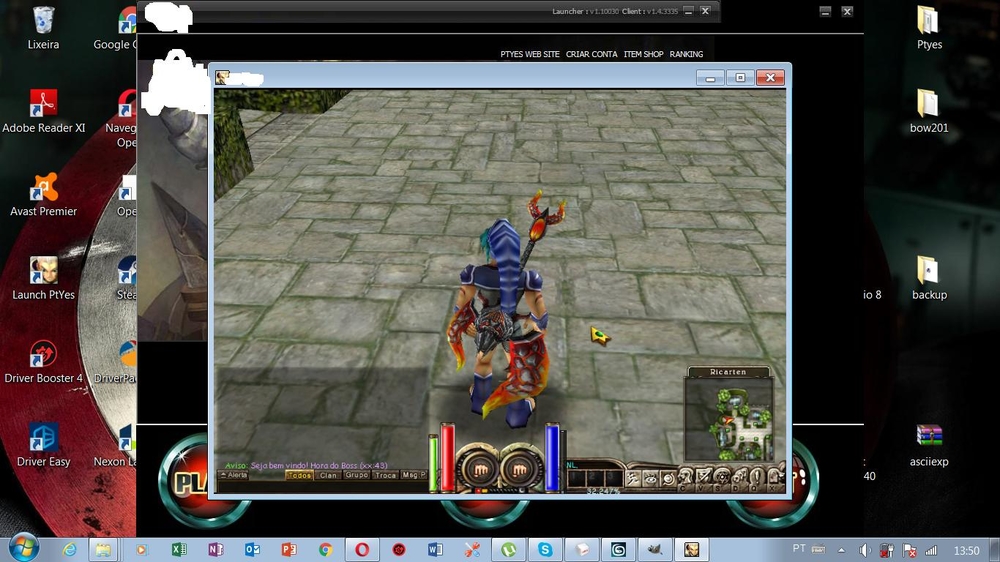Switch chat to the Grupo tab
Image resolution: width=1000 pixels, height=562 pixels.
(357, 475)
